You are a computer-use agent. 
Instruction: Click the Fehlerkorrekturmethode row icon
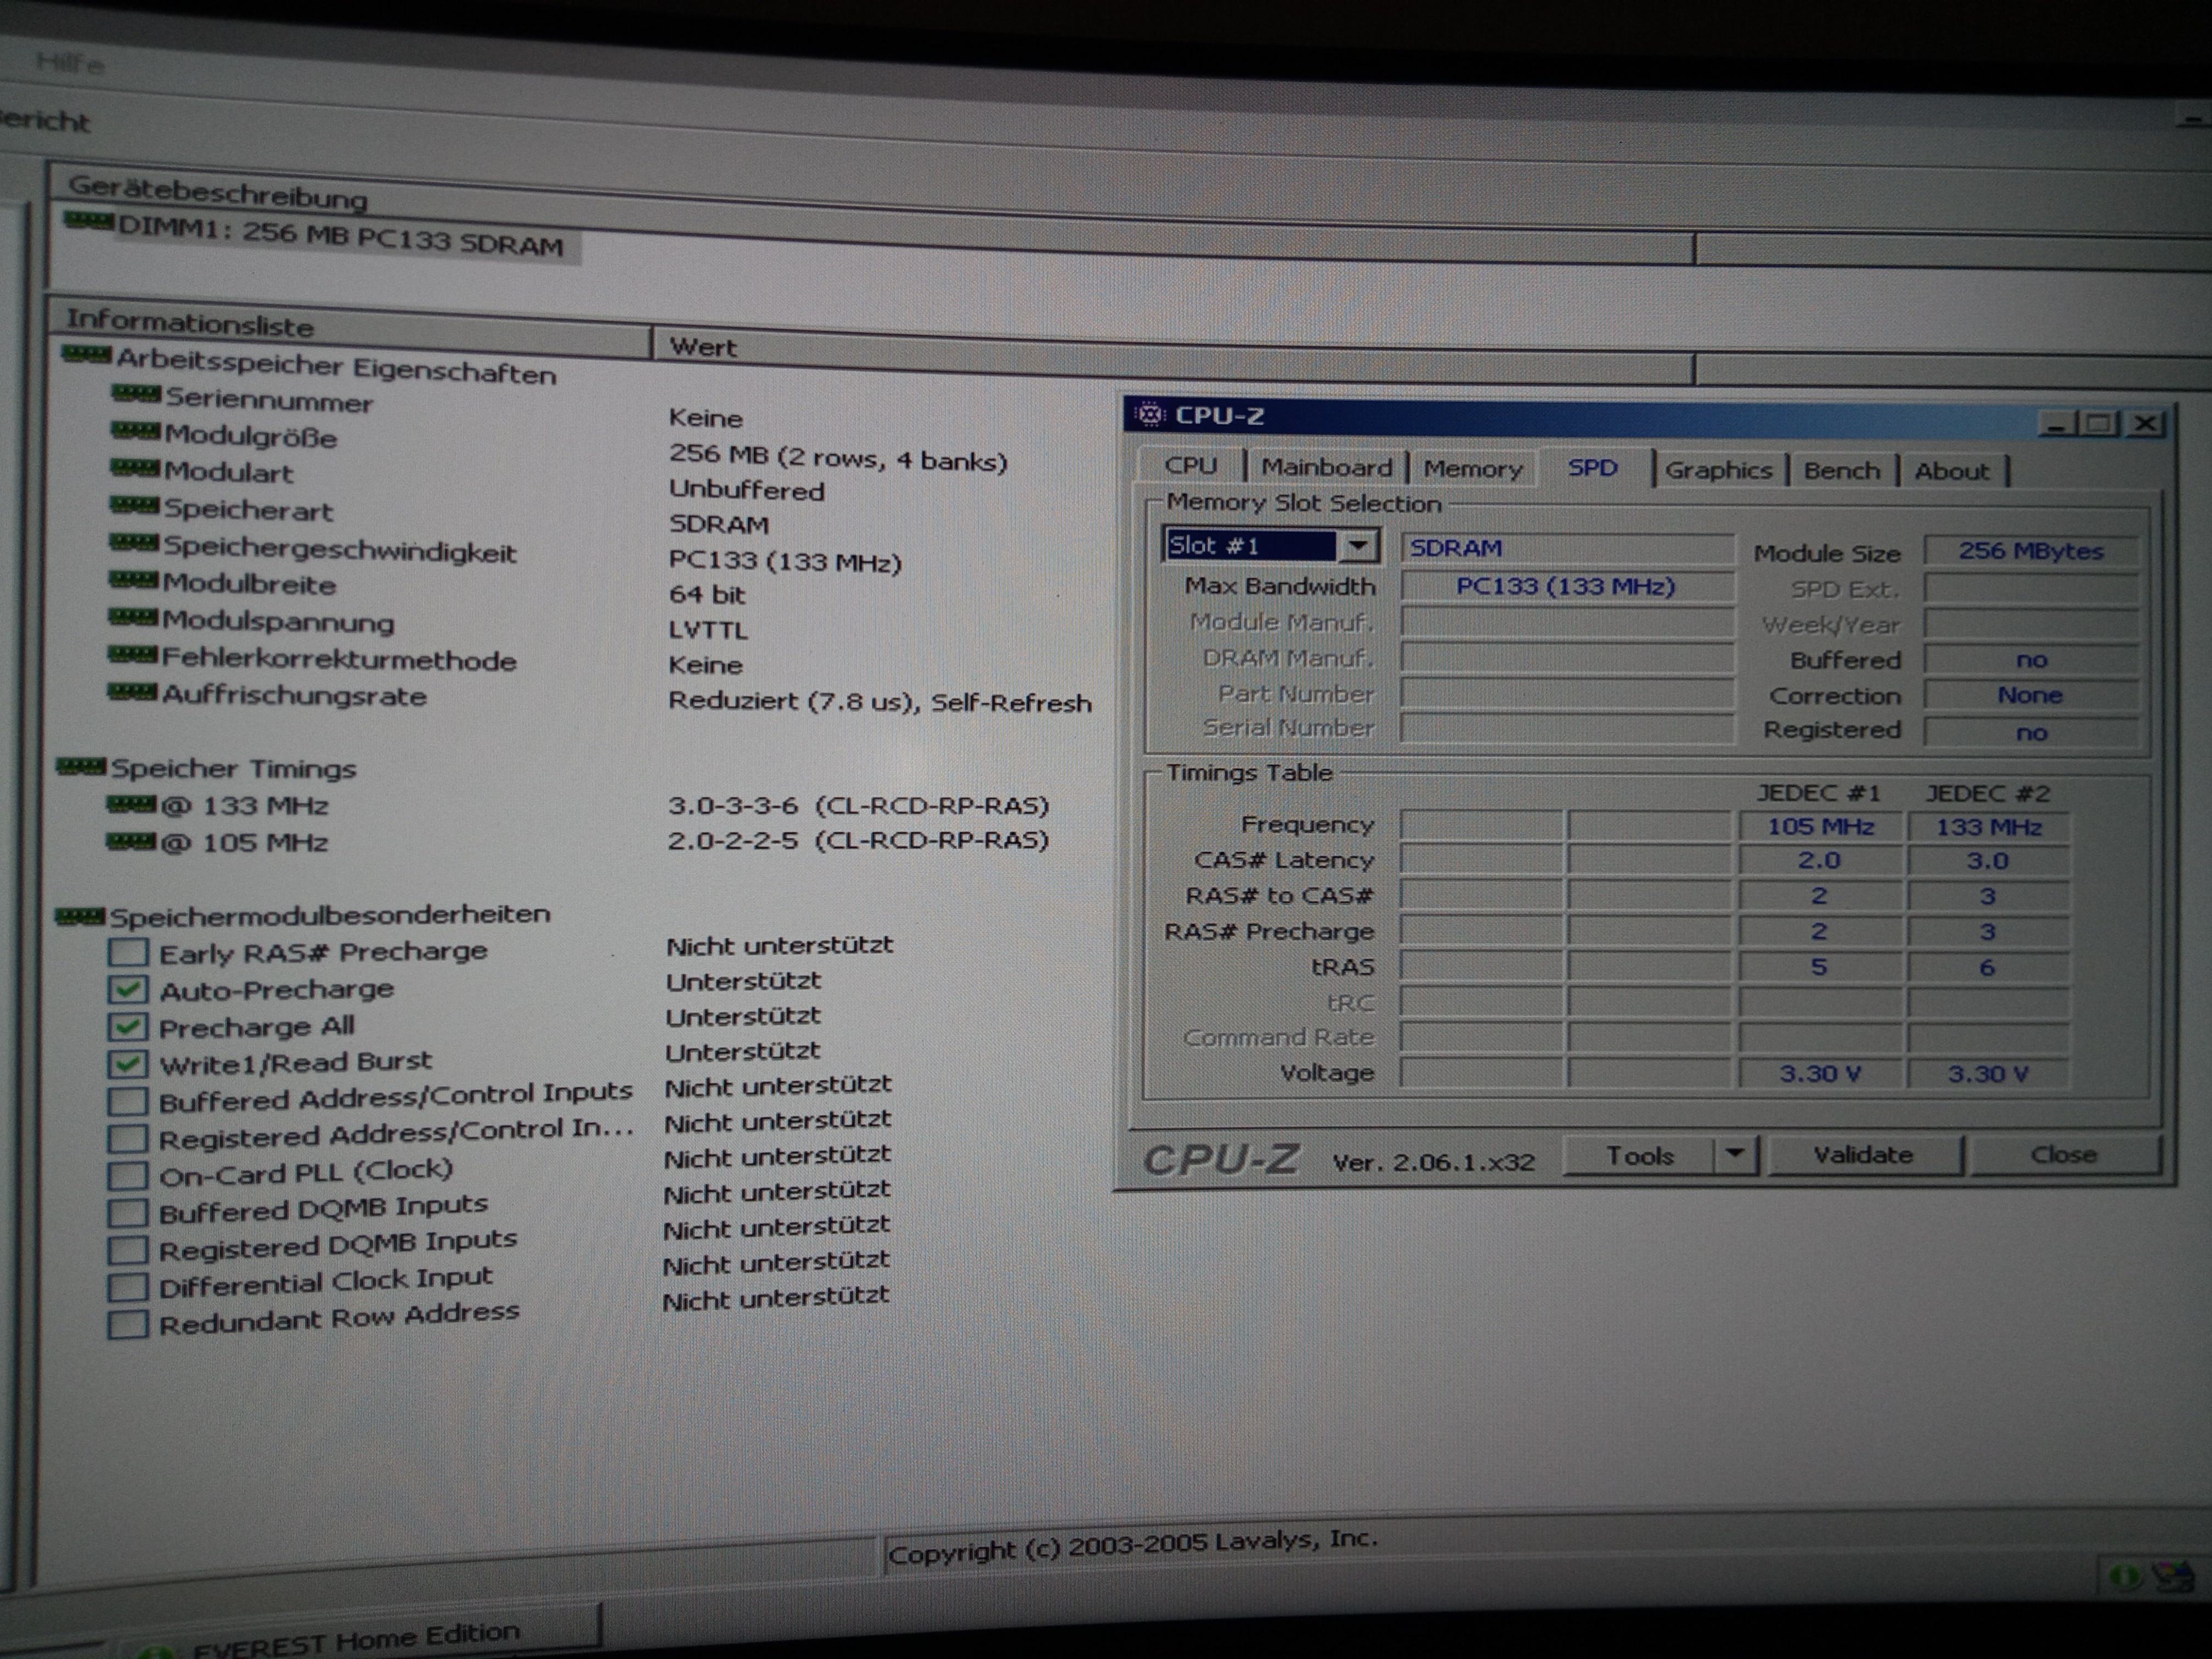pyautogui.click(x=132, y=656)
